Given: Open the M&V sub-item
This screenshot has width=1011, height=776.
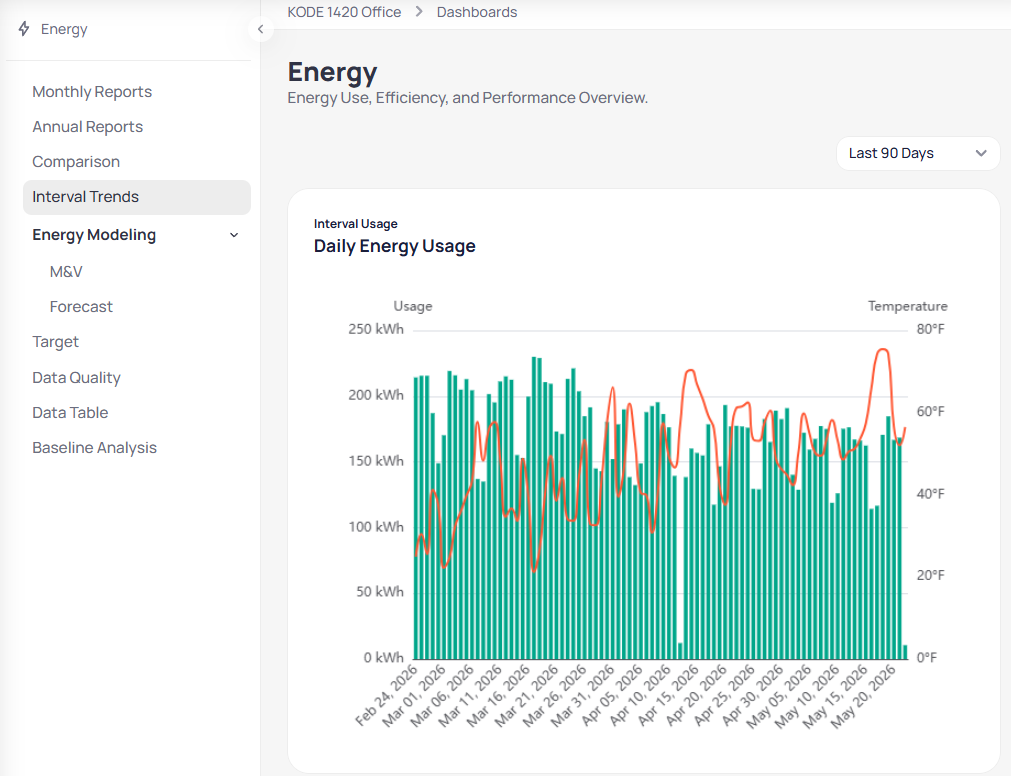Looking at the screenshot, I should tap(66, 272).
